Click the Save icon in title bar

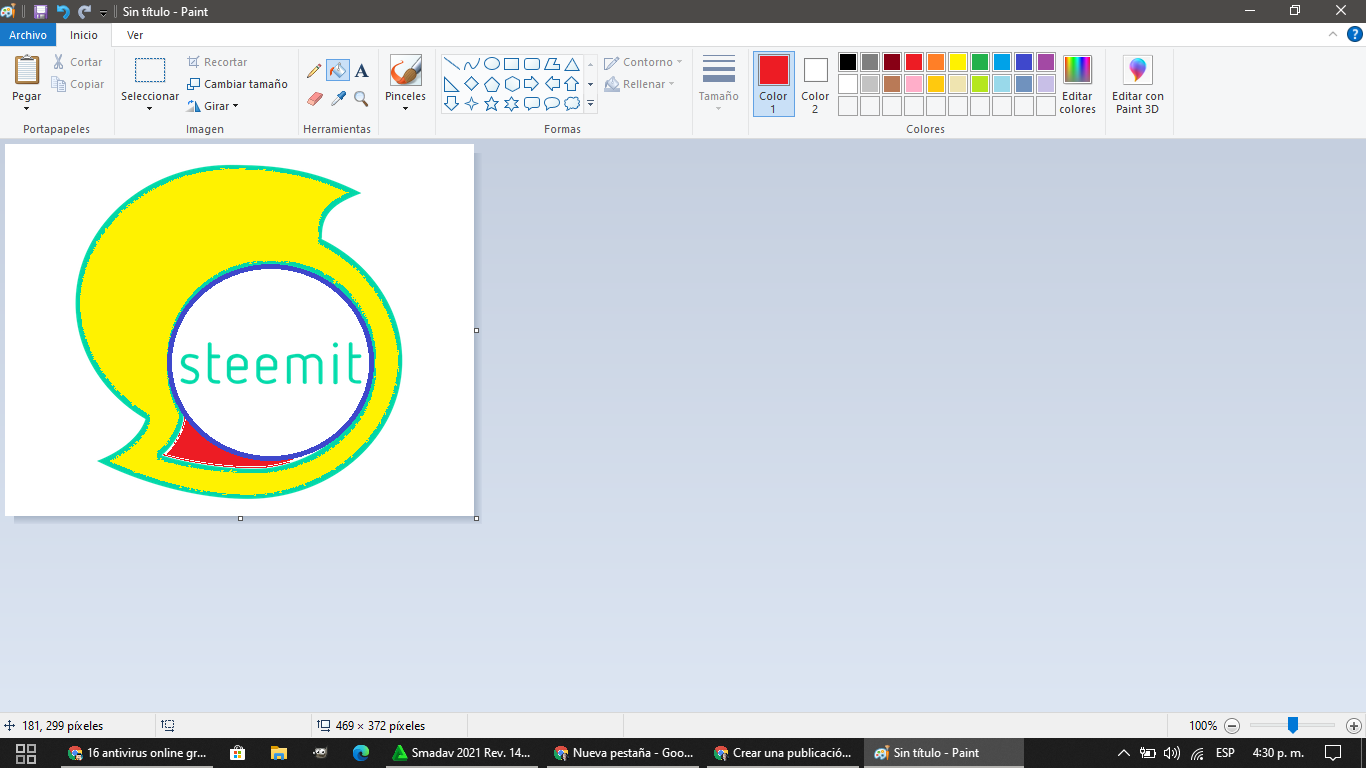[x=40, y=11]
